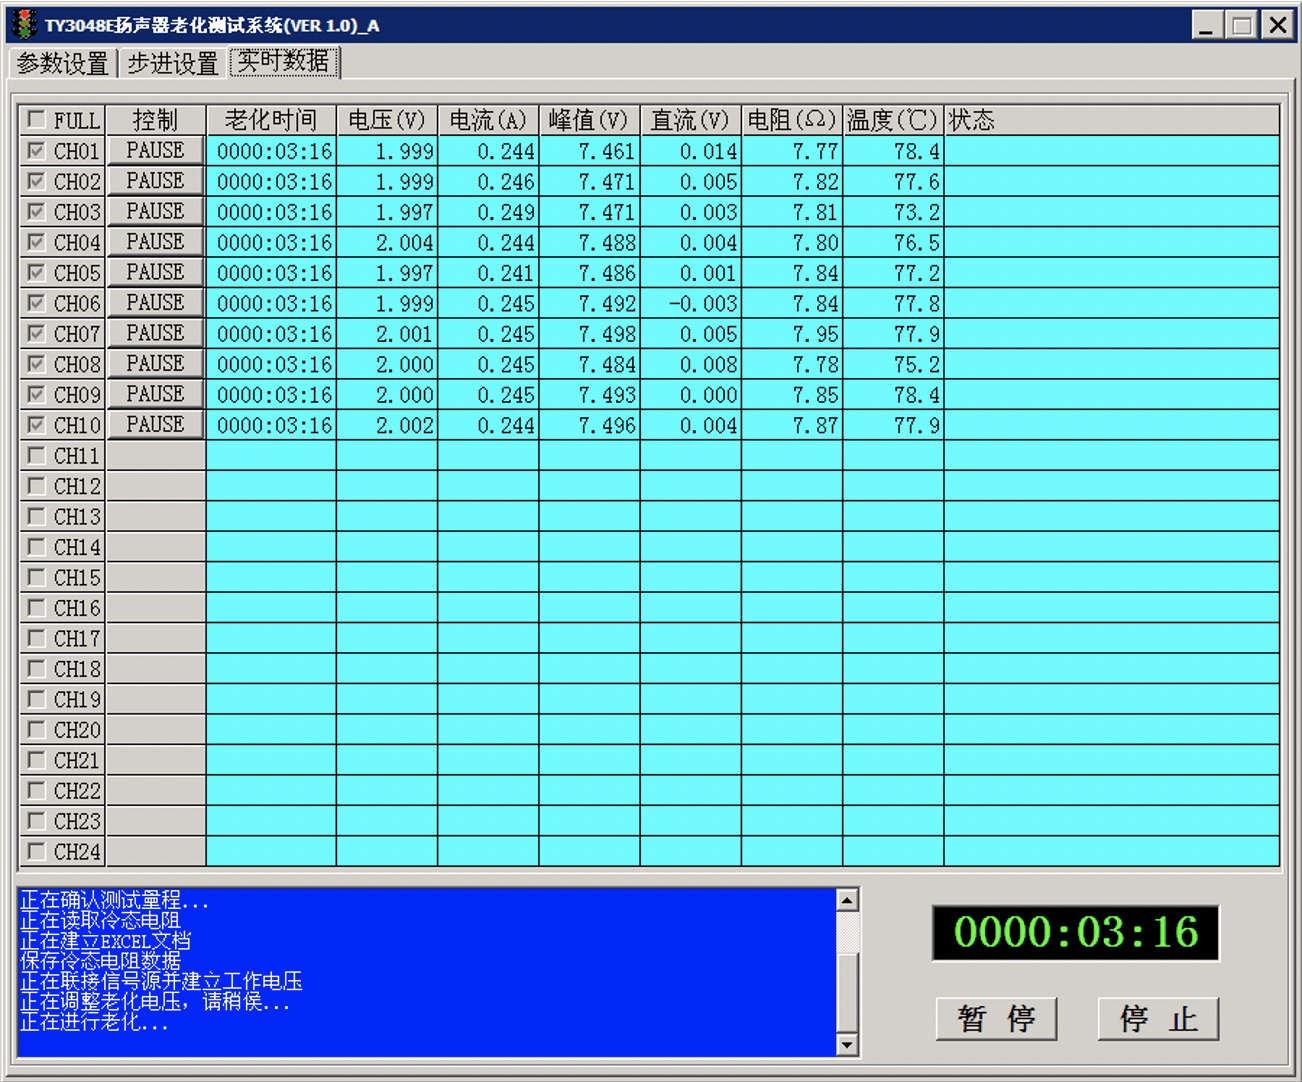Click PAUSE button for CH04

click(155, 242)
